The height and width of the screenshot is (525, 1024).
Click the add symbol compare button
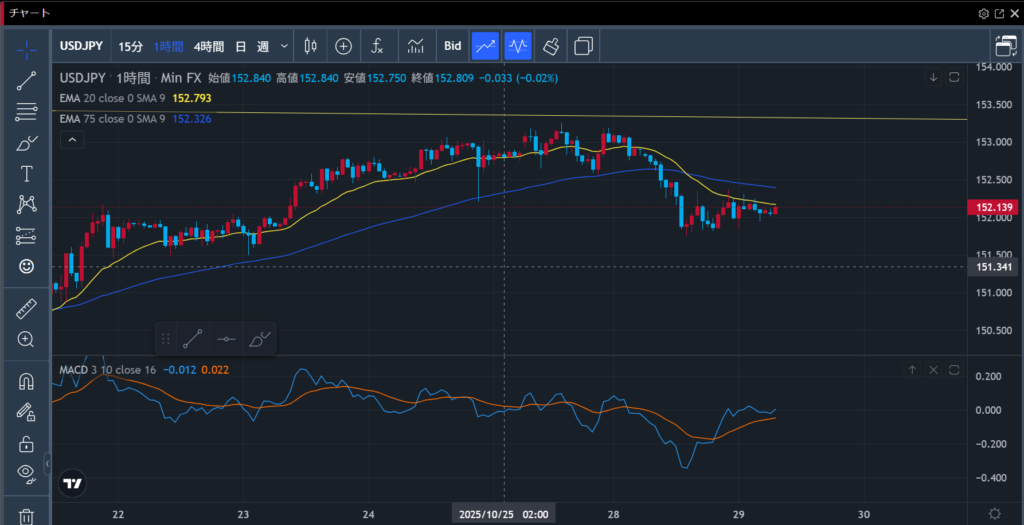point(343,46)
